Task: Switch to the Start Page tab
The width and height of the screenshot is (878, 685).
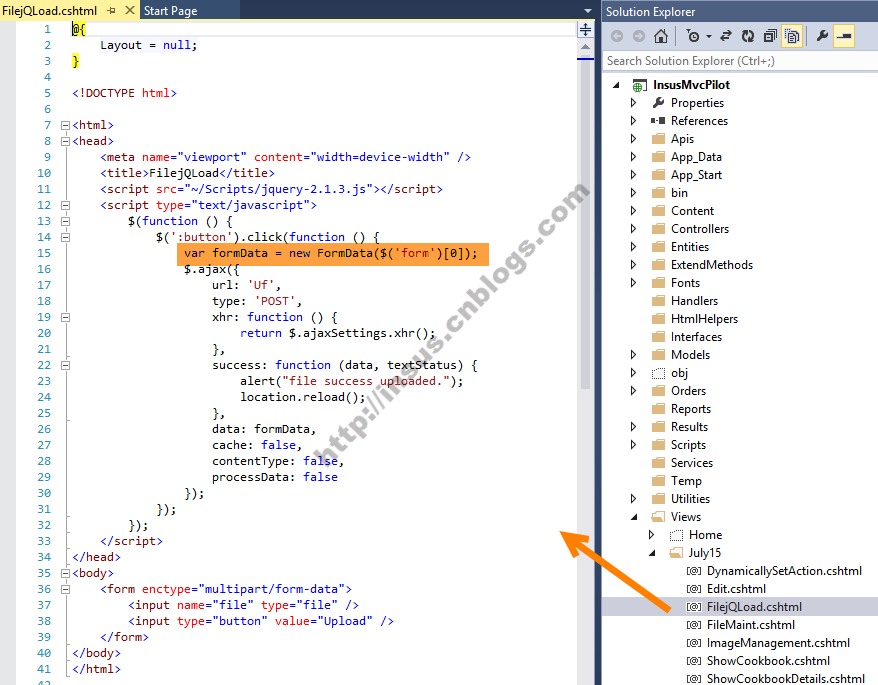Action: pyautogui.click(x=170, y=11)
